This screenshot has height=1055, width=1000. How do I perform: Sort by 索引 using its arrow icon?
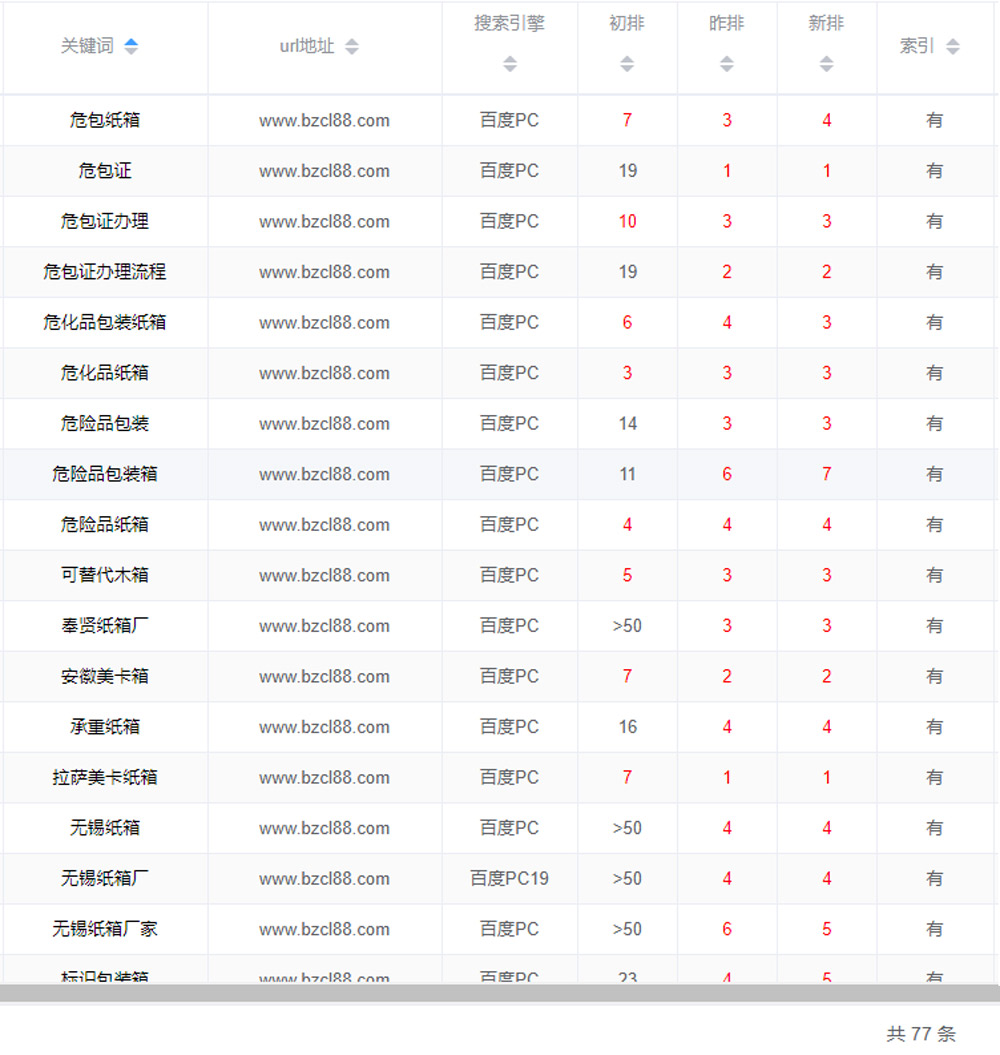pos(952,47)
